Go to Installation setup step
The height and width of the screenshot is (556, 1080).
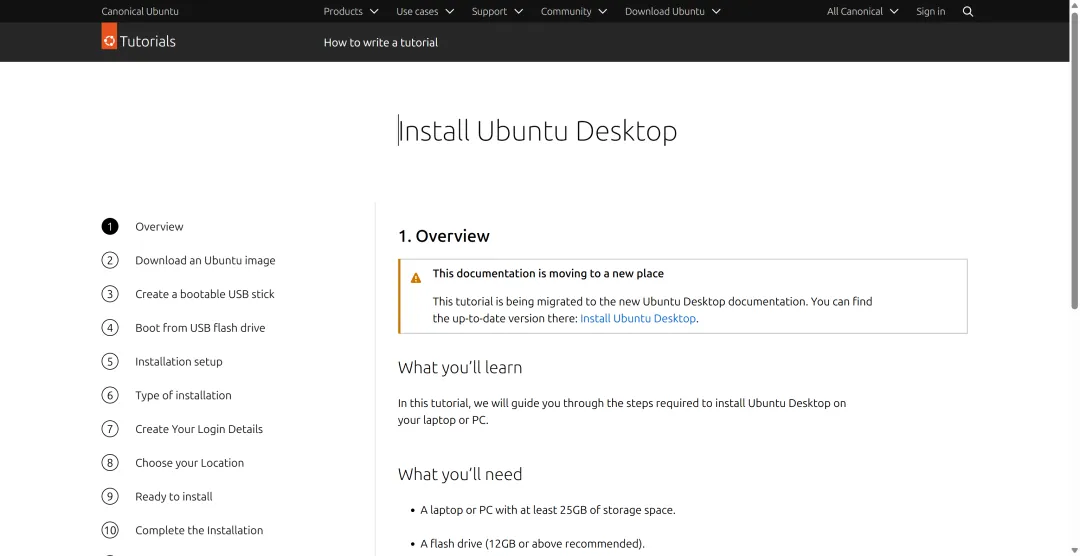pyautogui.click(x=178, y=362)
